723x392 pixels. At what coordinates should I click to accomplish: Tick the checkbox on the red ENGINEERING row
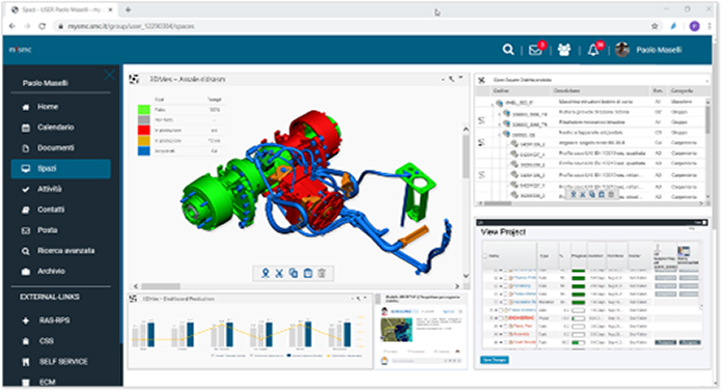coord(501,318)
